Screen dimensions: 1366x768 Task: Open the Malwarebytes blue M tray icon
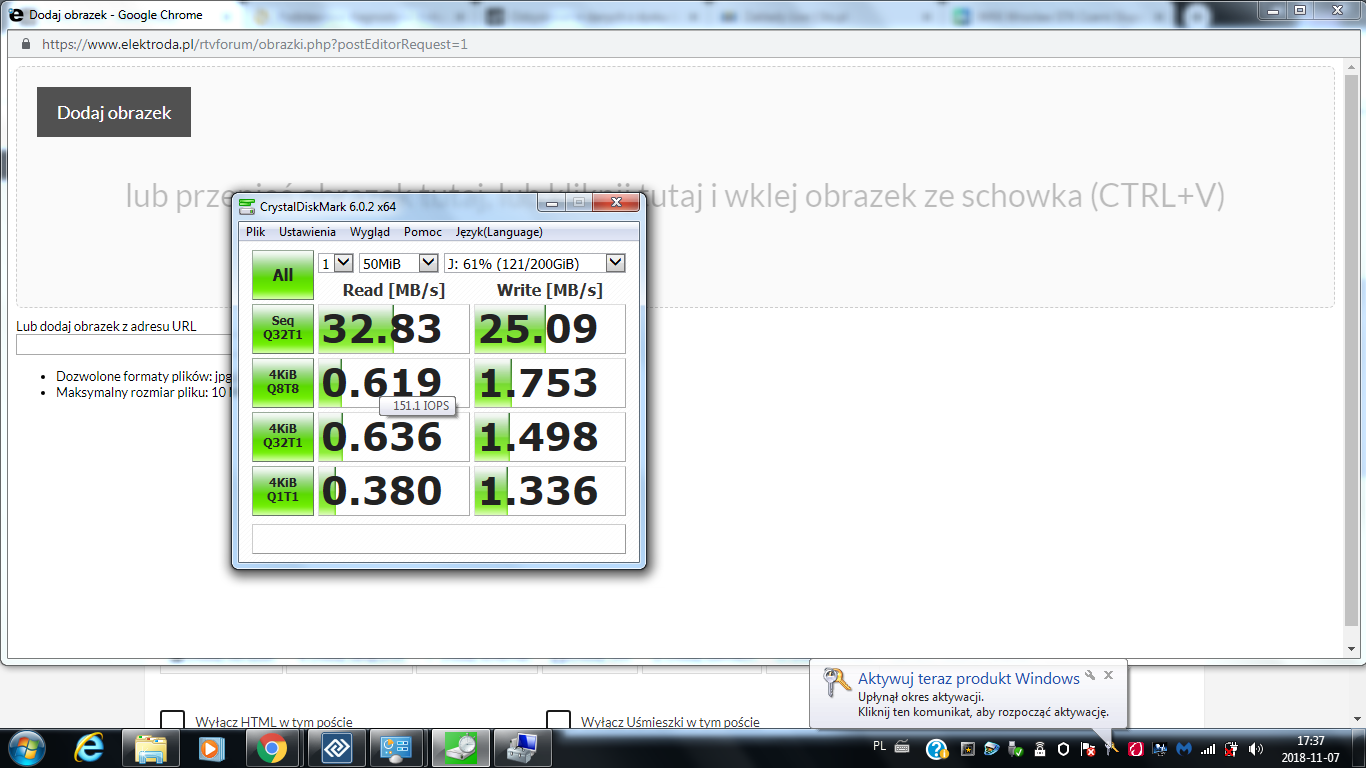pos(1184,748)
